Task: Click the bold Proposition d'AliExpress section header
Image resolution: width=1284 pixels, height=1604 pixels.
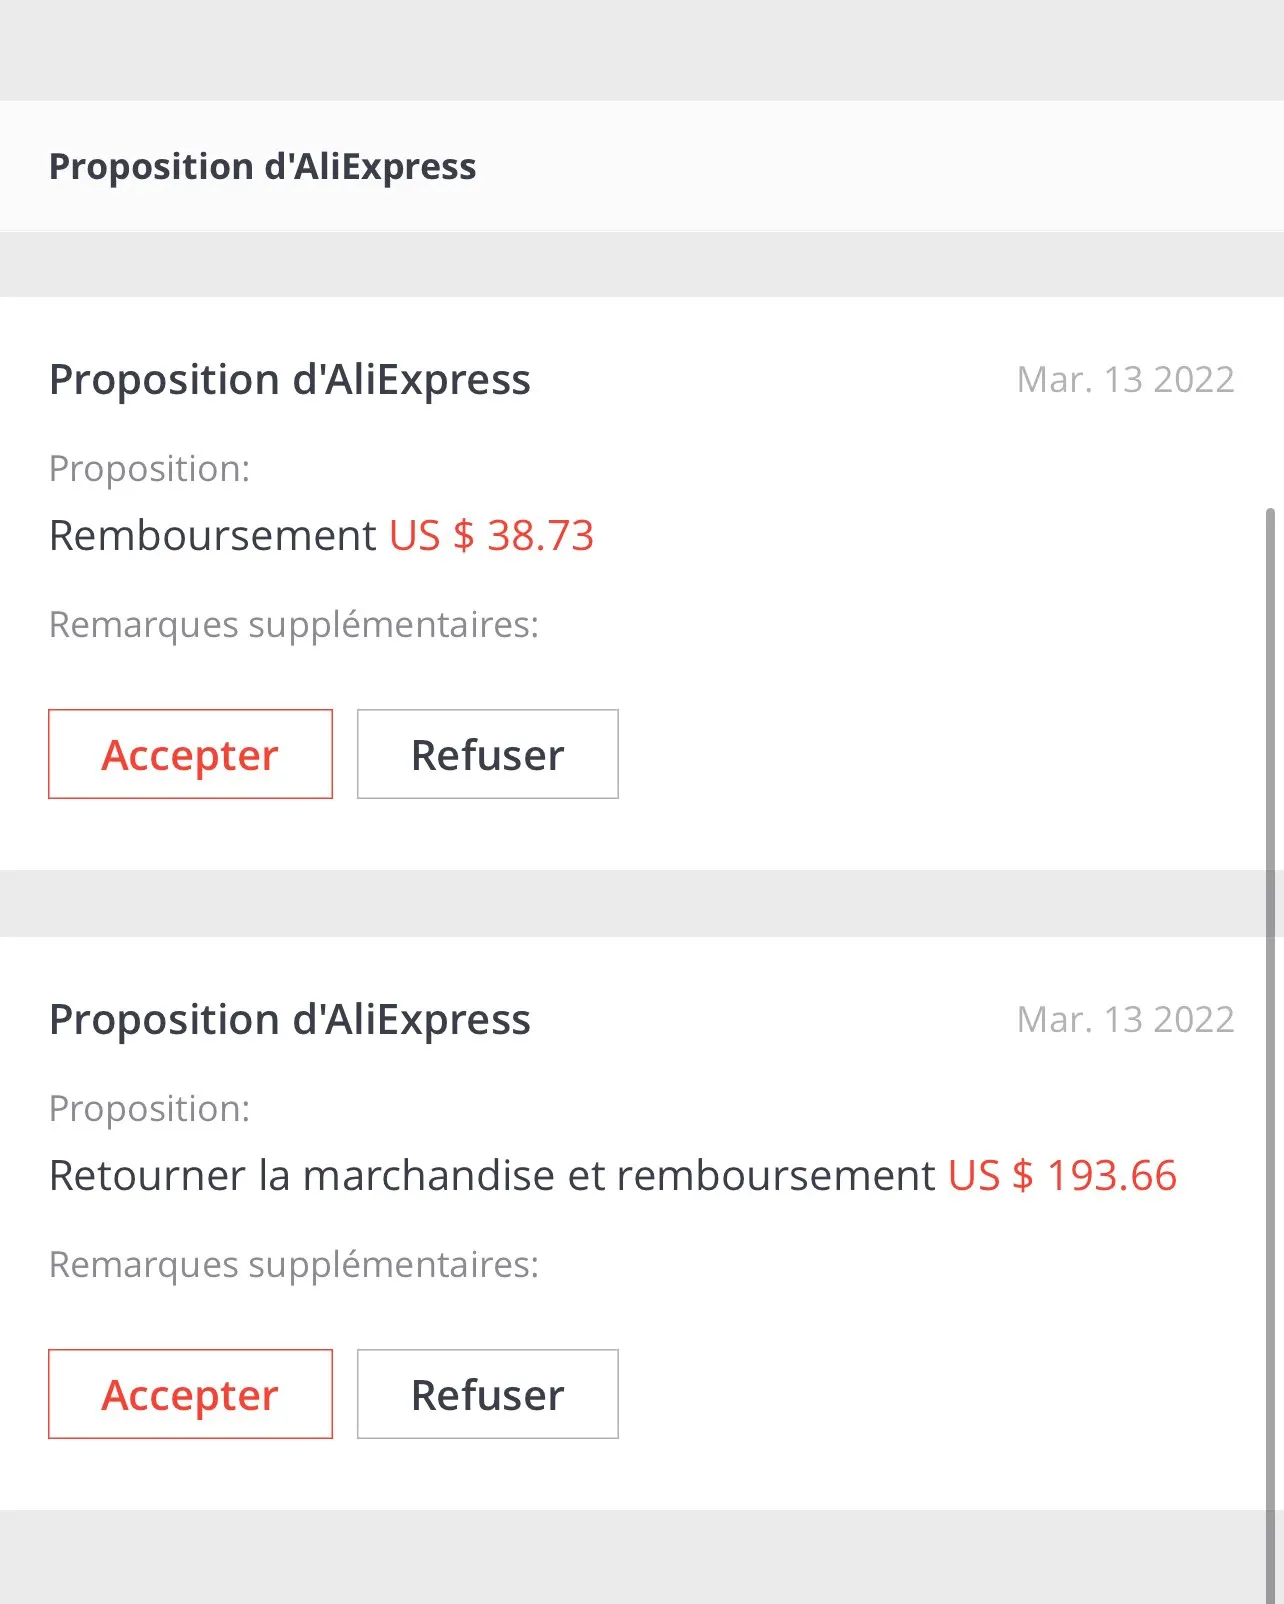Action: coord(262,166)
